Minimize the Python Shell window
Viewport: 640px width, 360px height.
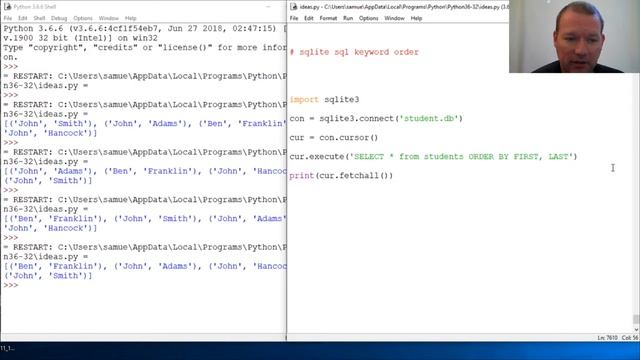pos(268,7)
